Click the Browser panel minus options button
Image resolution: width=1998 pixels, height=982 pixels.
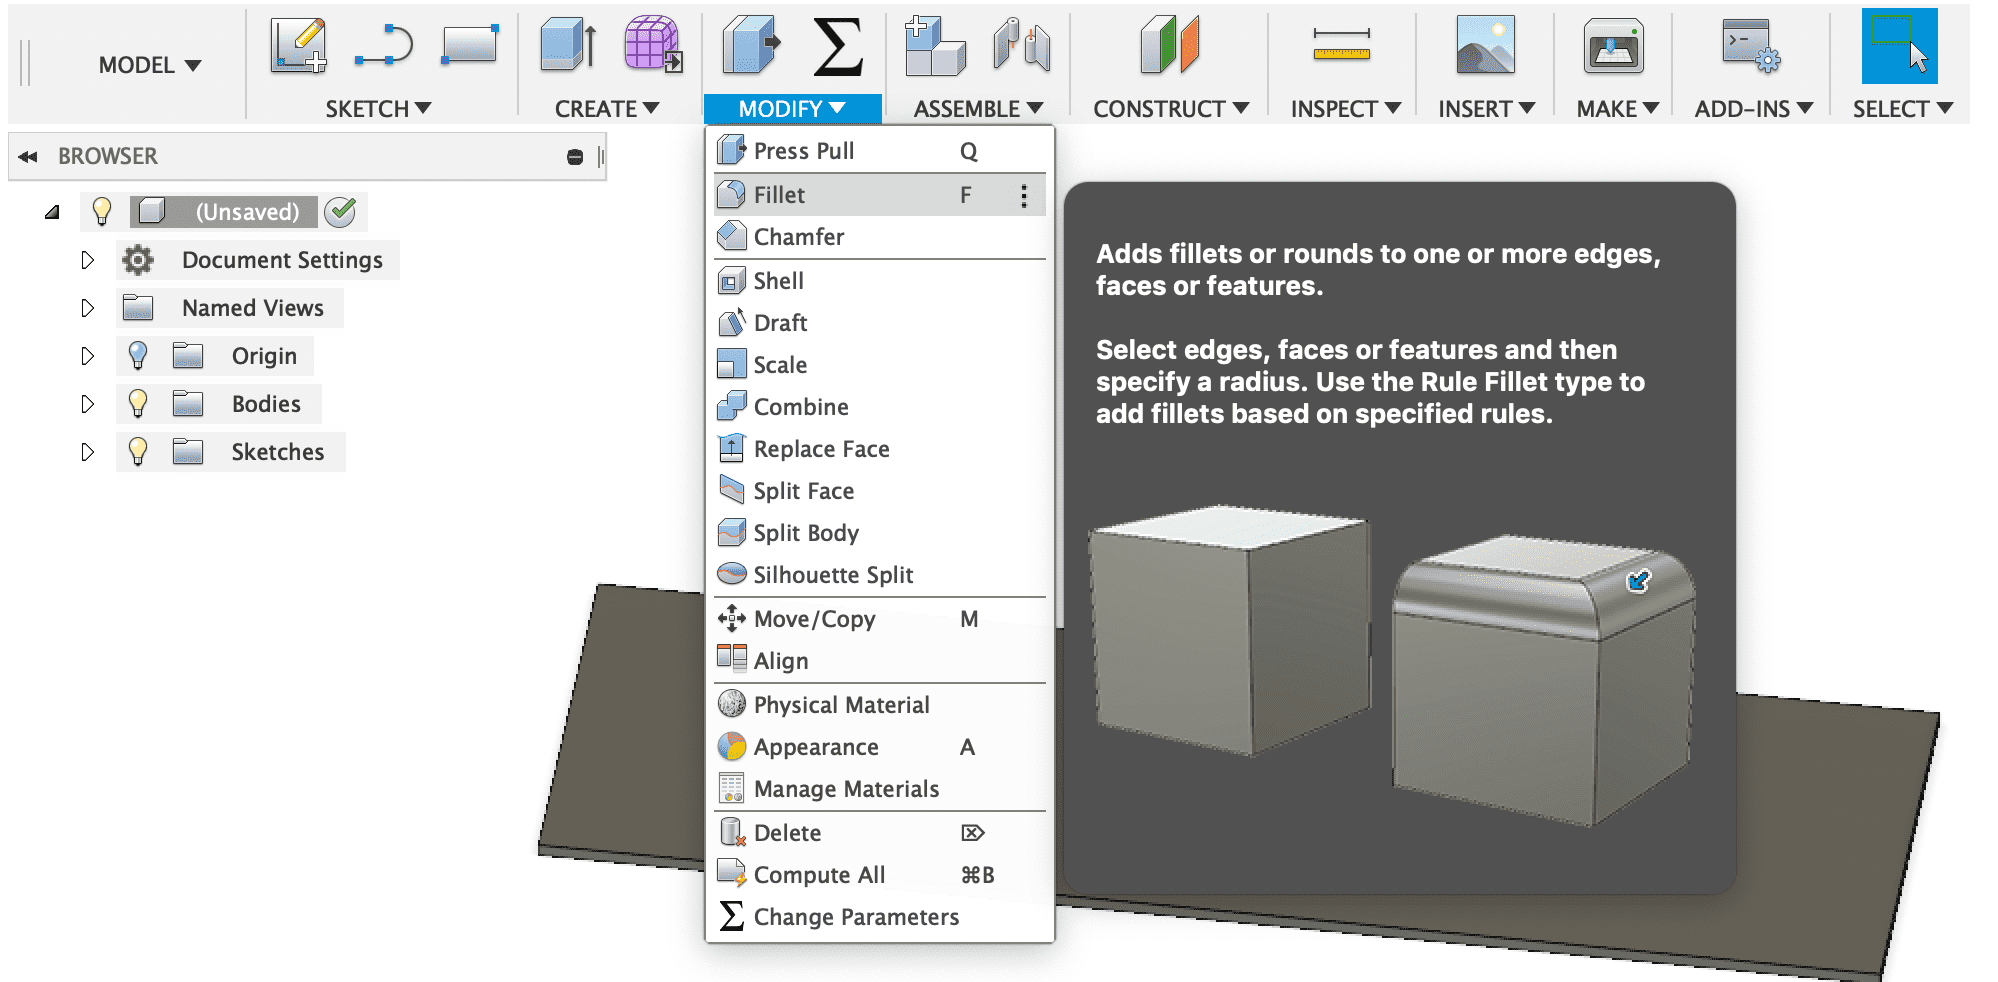pos(575,157)
